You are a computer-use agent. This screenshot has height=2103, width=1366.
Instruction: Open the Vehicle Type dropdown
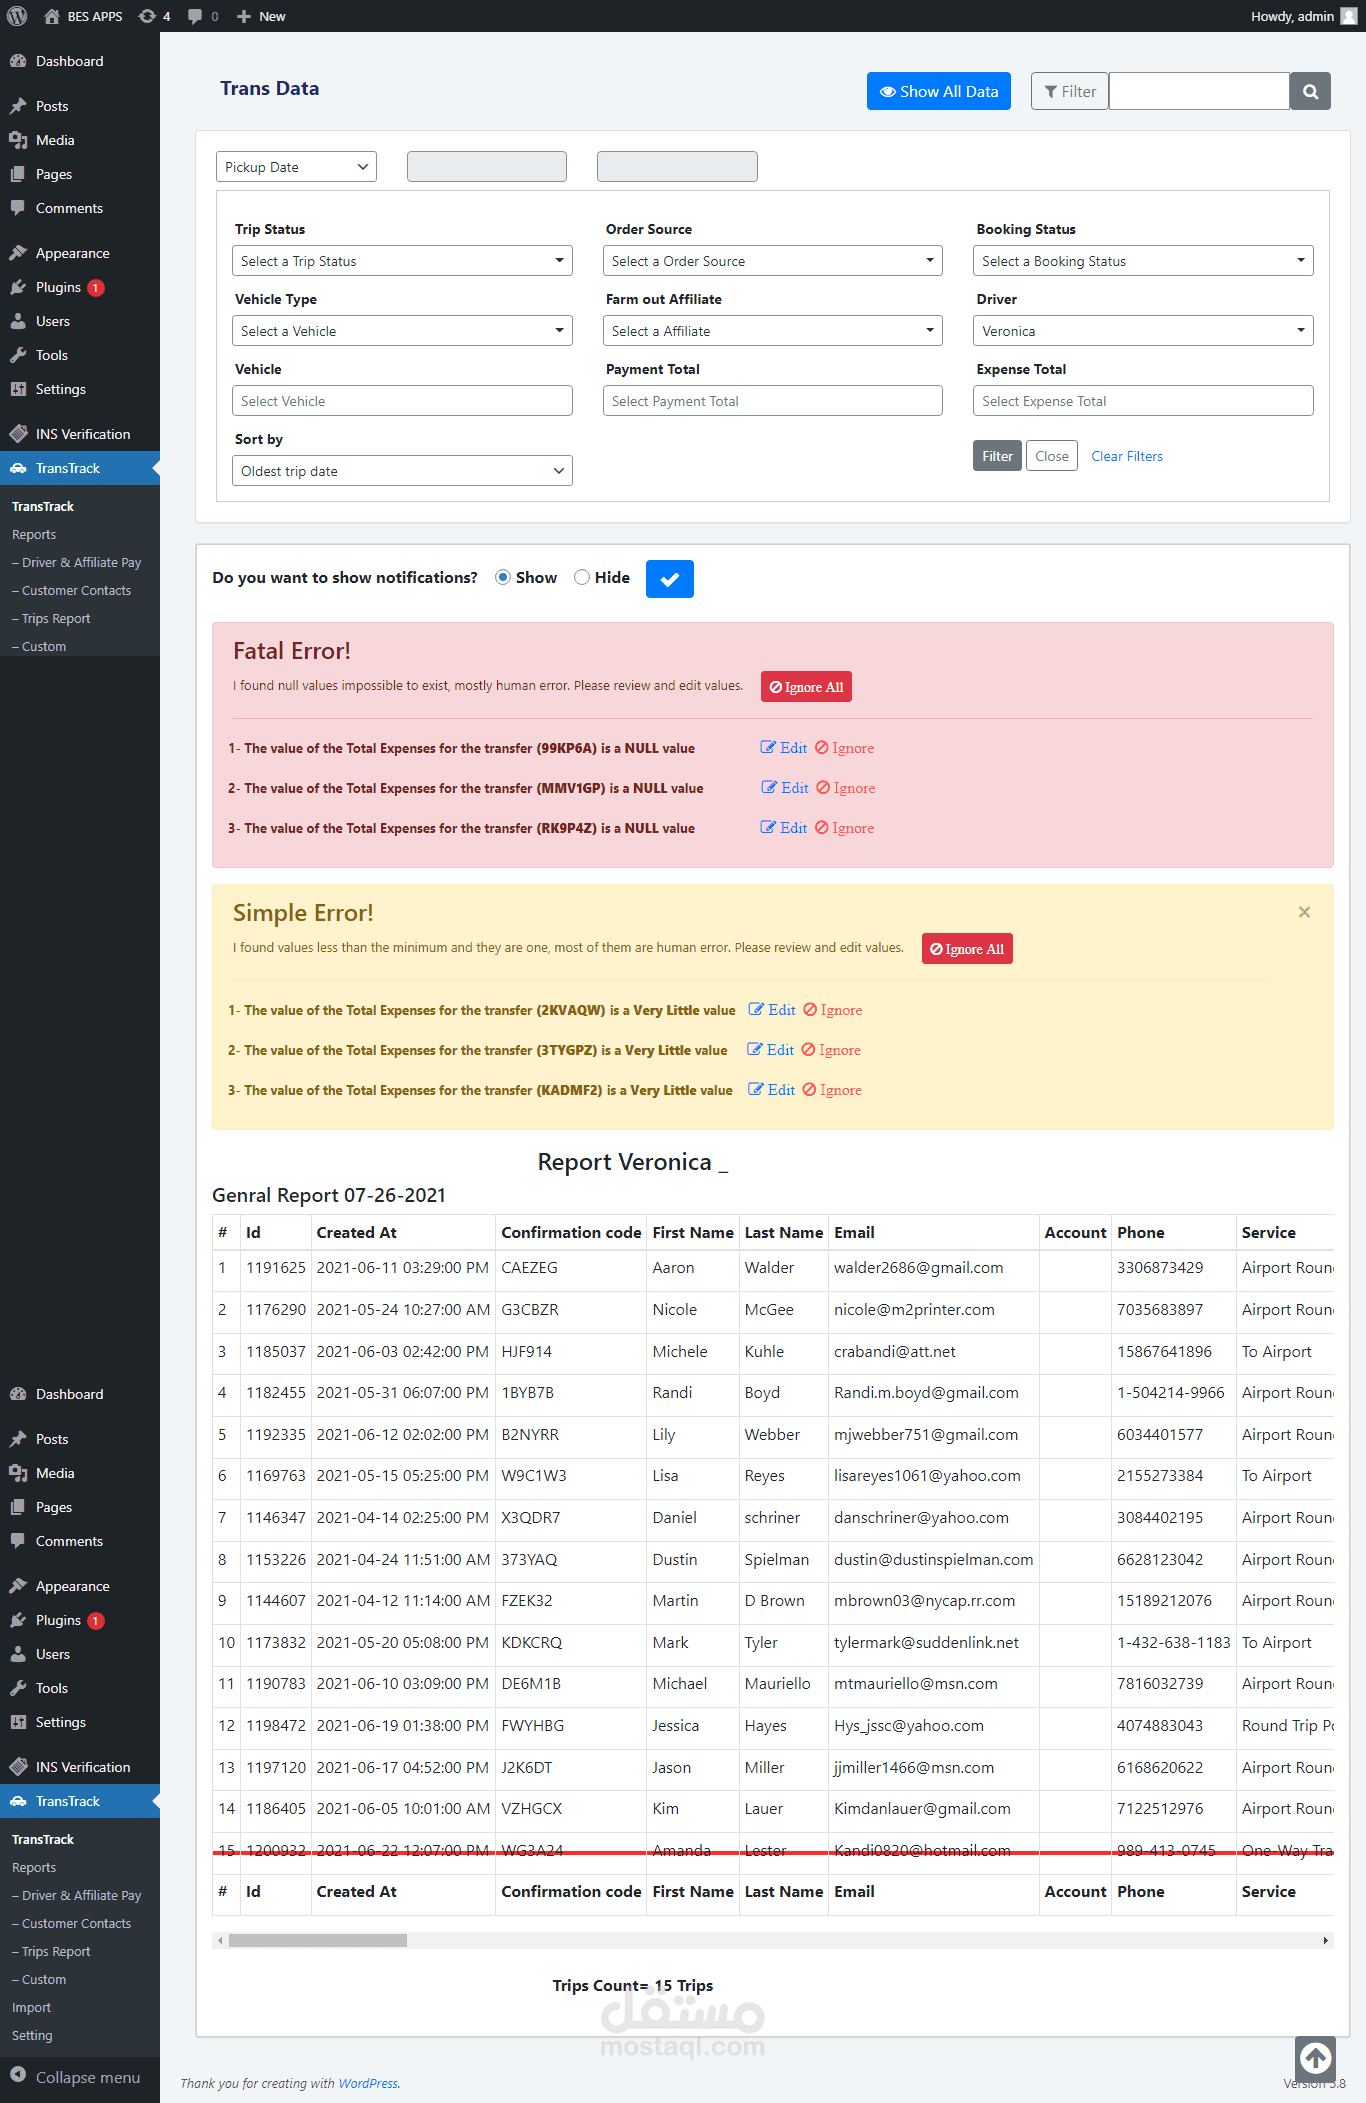[x=402, y=331]
